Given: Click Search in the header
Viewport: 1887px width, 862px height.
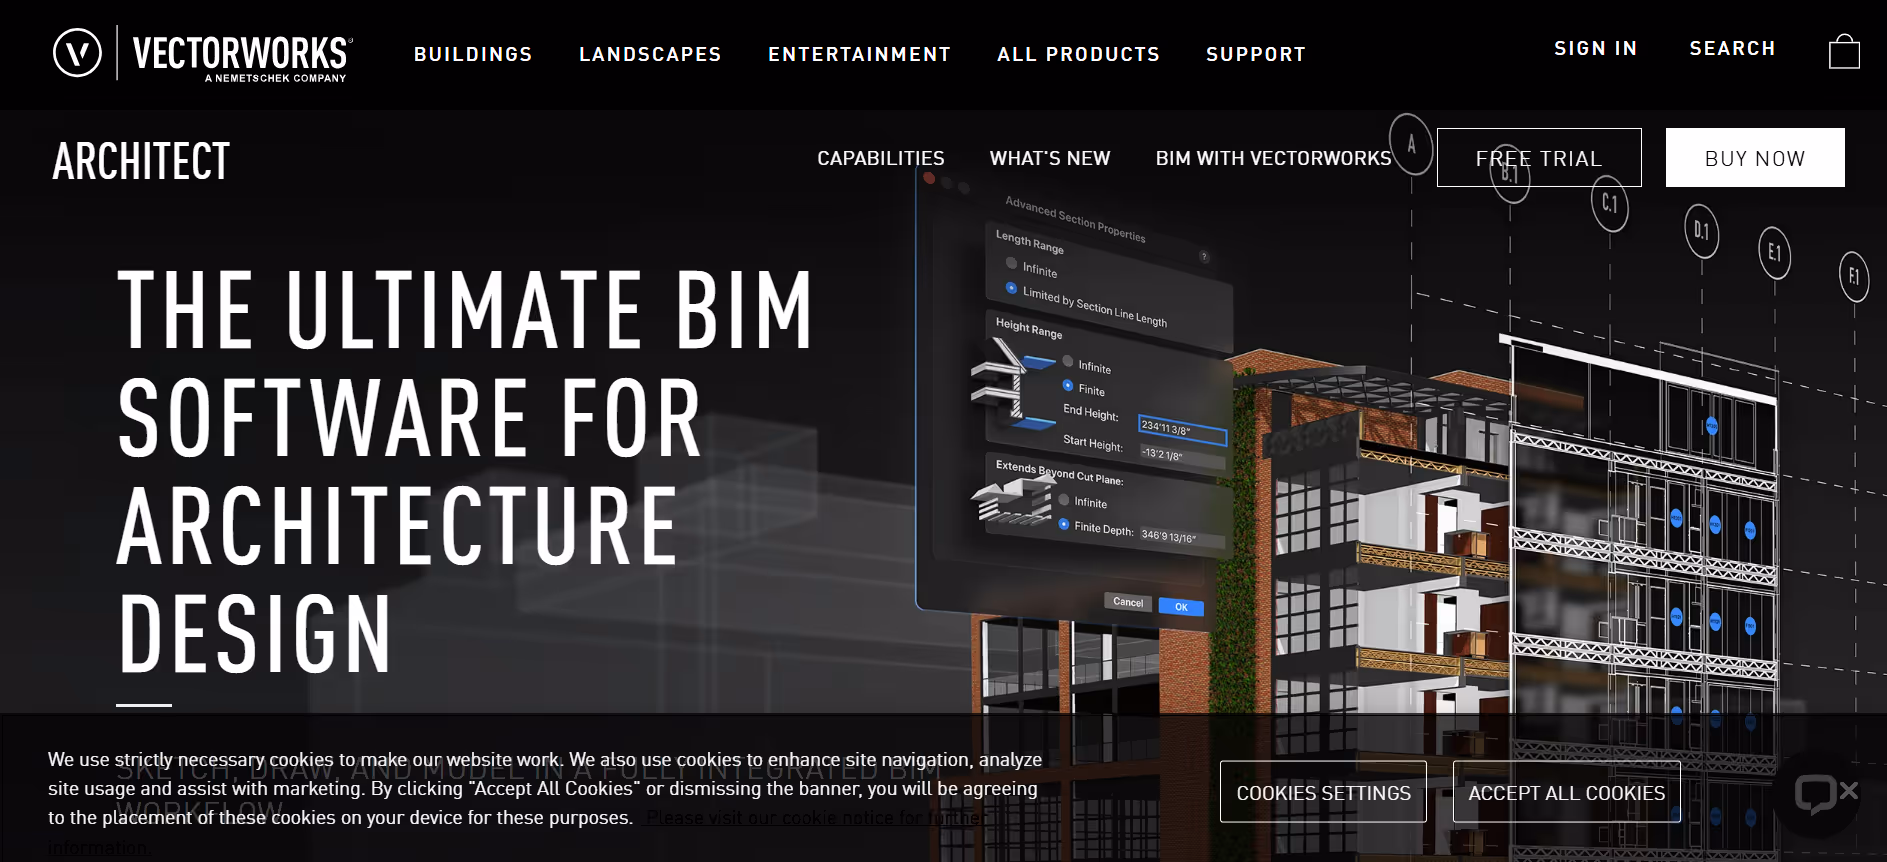Looking at the screenshot, I should [1732, 48].
